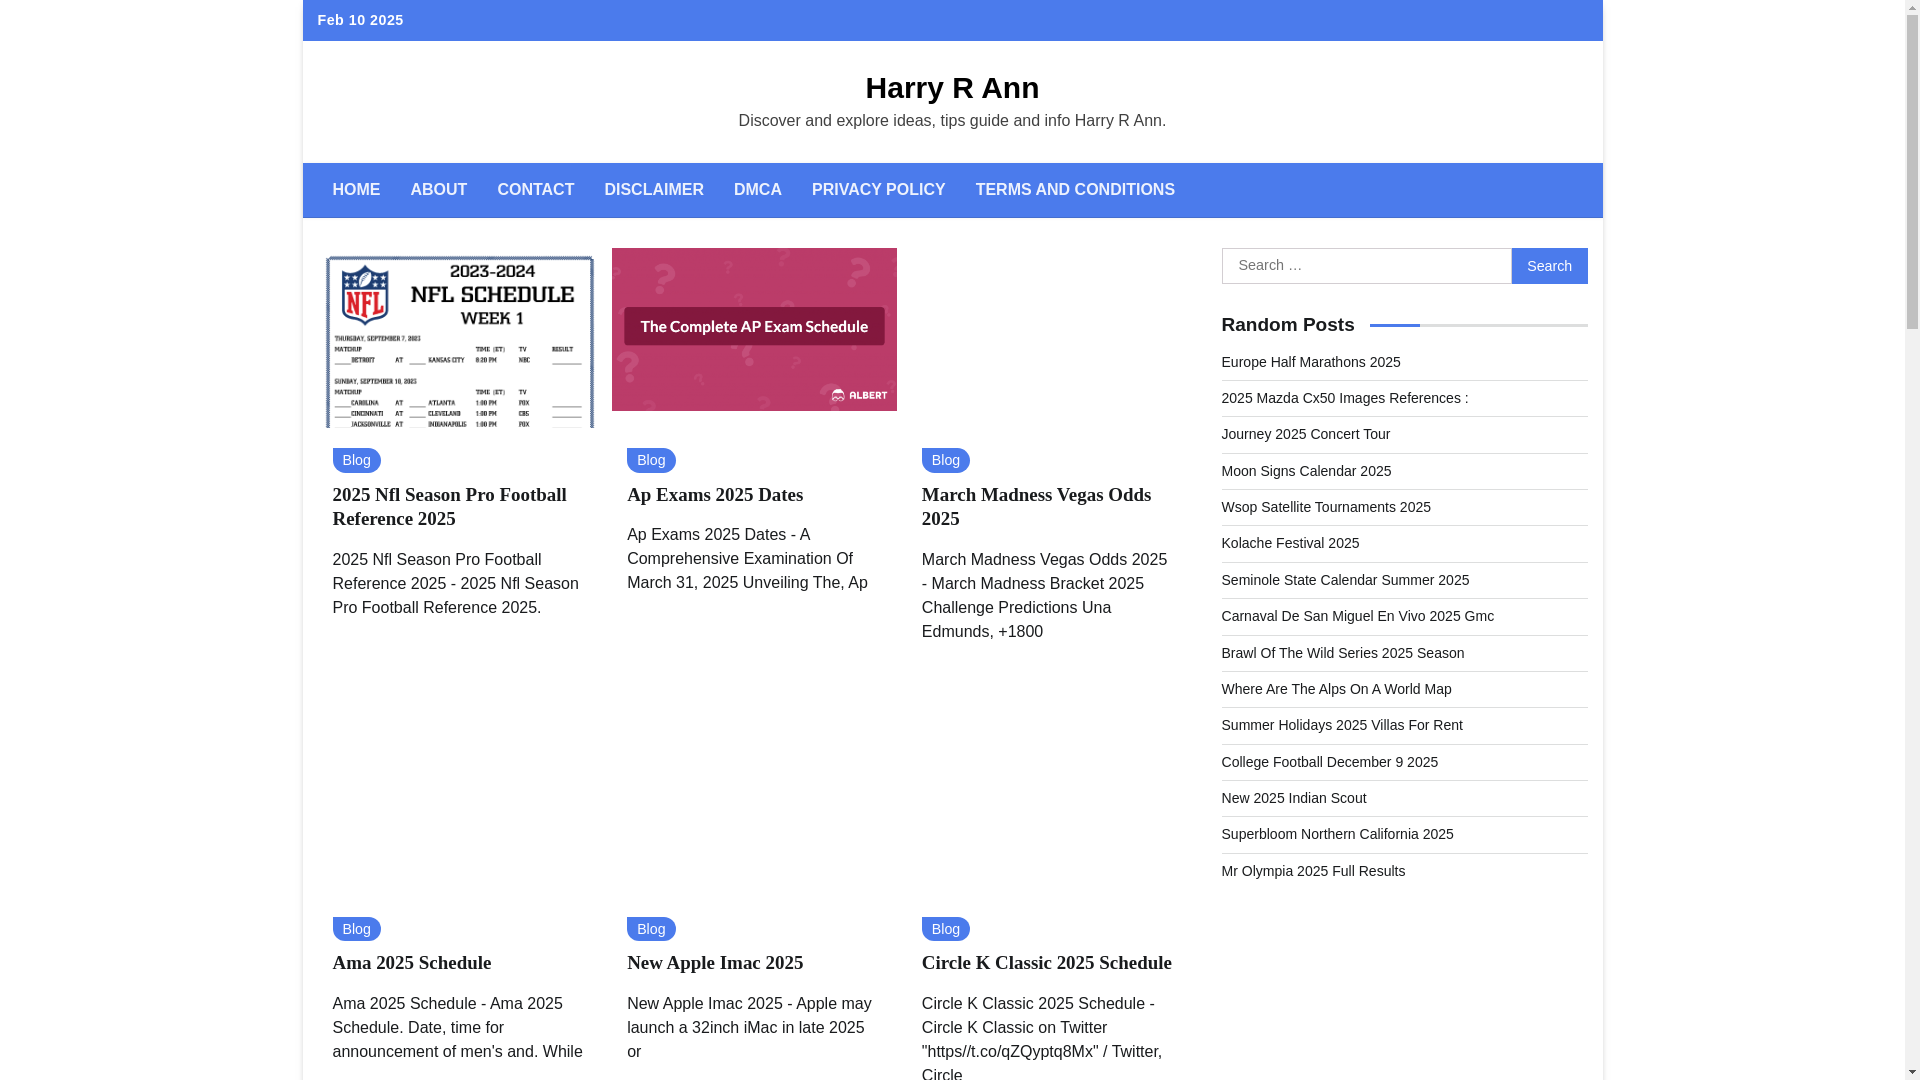Click Blog tag above March Madness post

pos(946,460)
